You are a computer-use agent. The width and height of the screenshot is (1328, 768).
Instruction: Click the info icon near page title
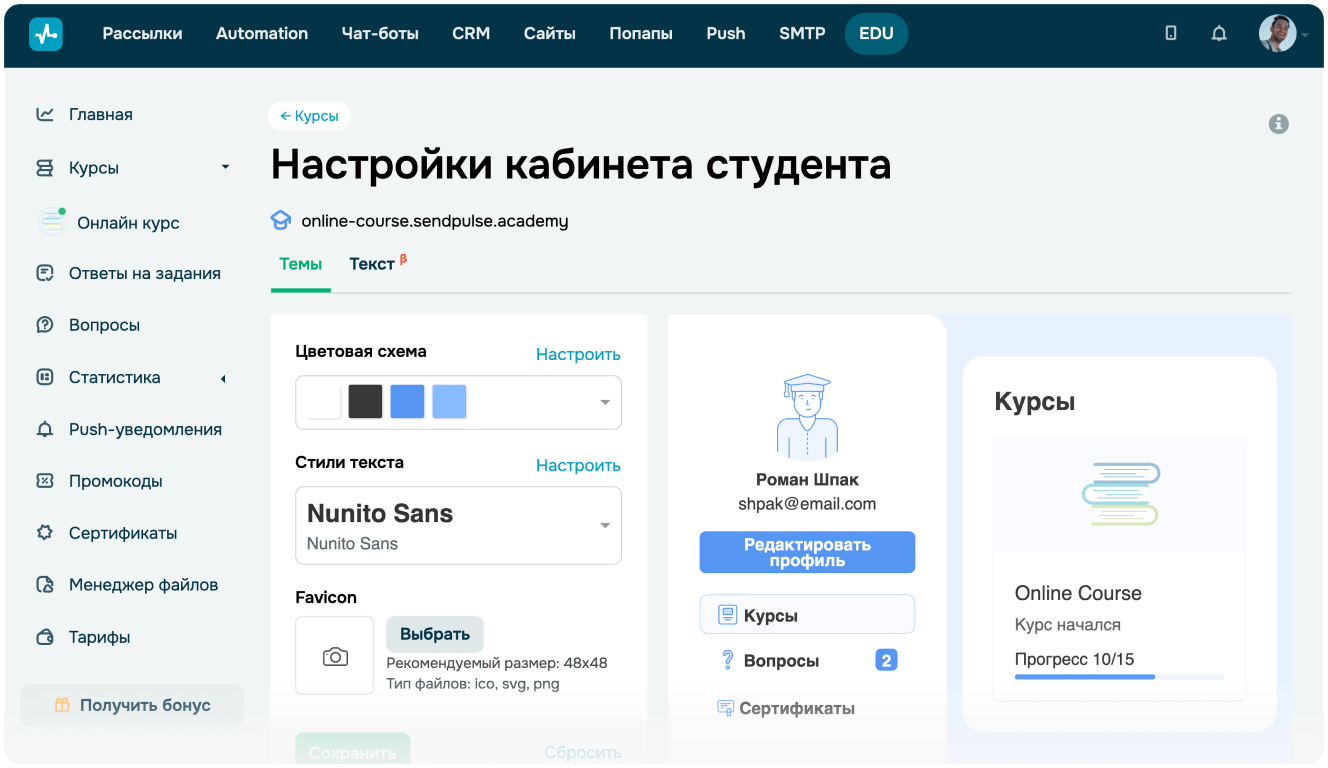pos(1278,124)
